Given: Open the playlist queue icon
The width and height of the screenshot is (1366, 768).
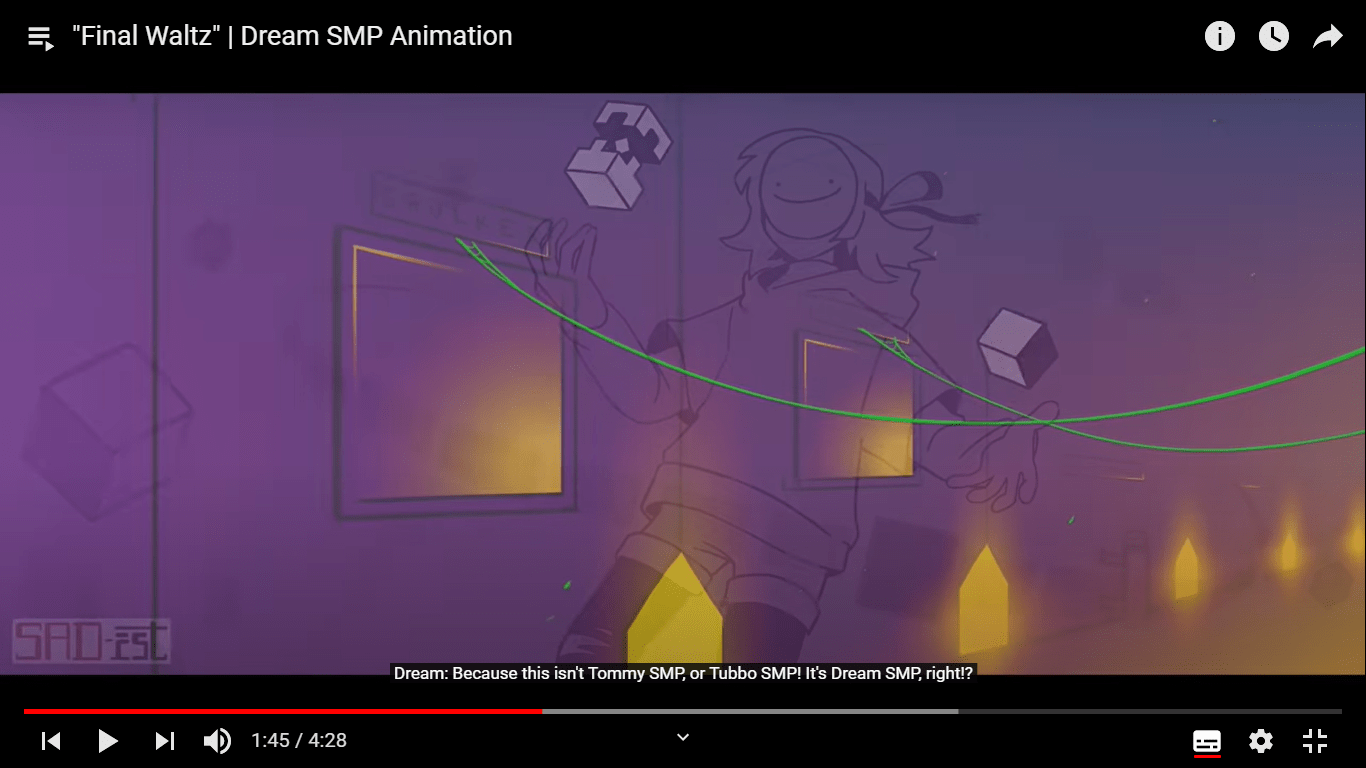Looking at the screenshot, I should pos(40,38).
